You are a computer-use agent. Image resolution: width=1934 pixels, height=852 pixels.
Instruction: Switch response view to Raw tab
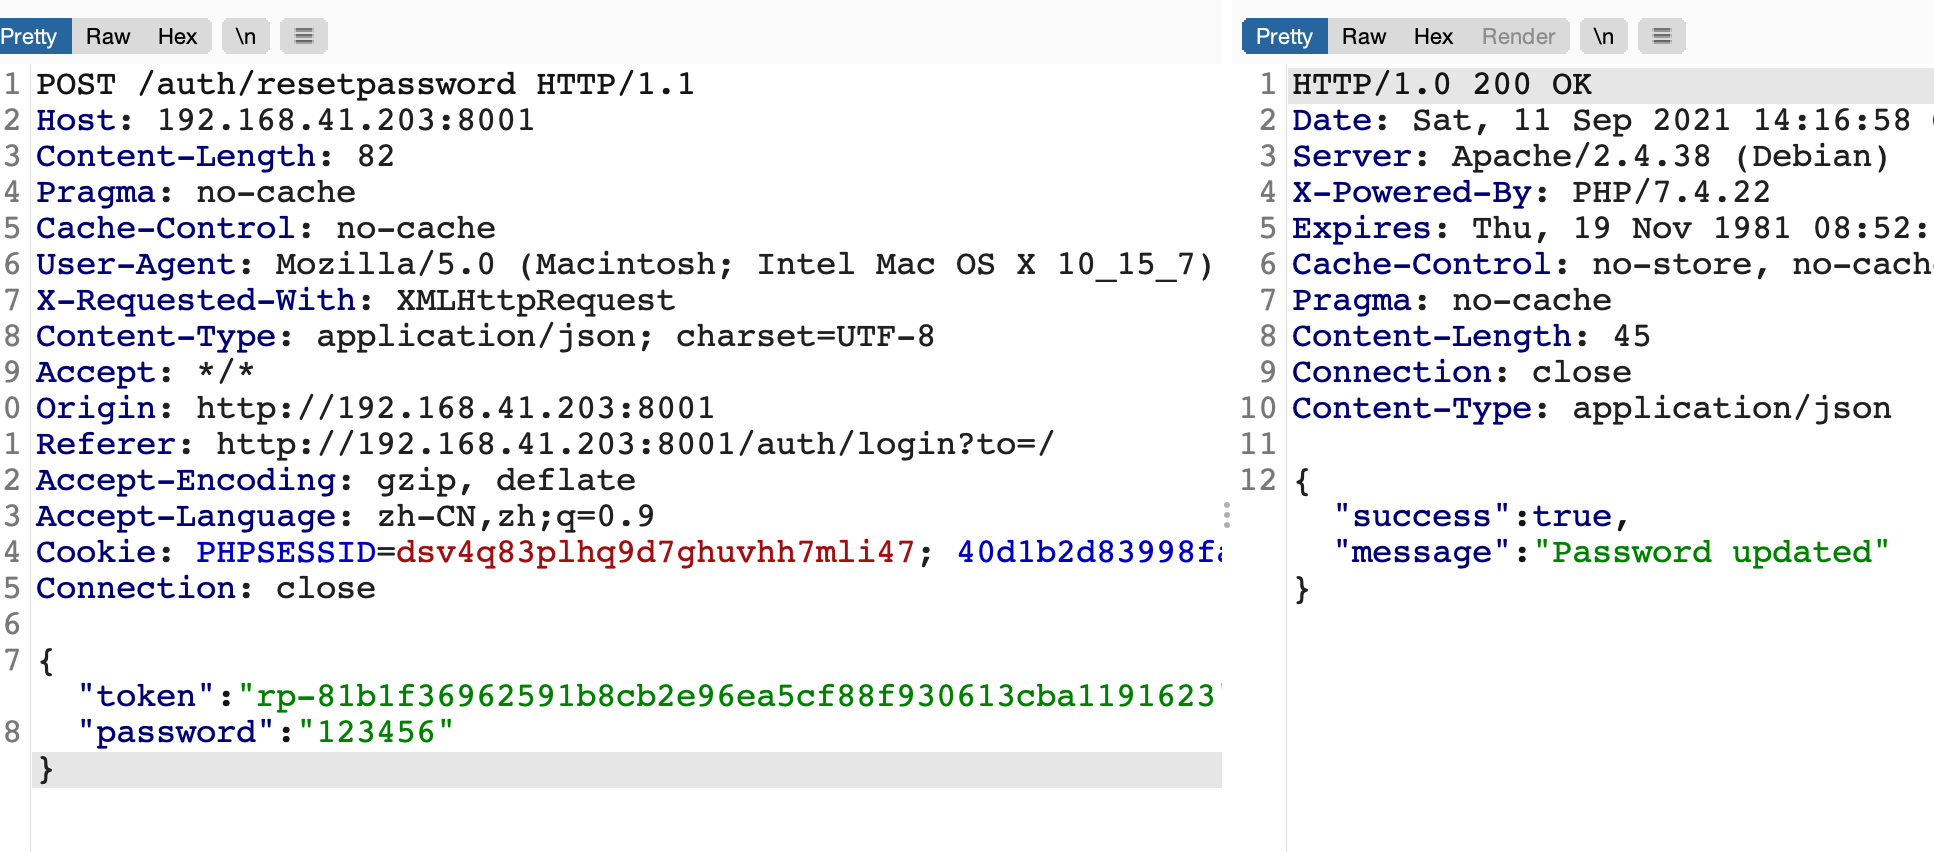pos(1364,37)
